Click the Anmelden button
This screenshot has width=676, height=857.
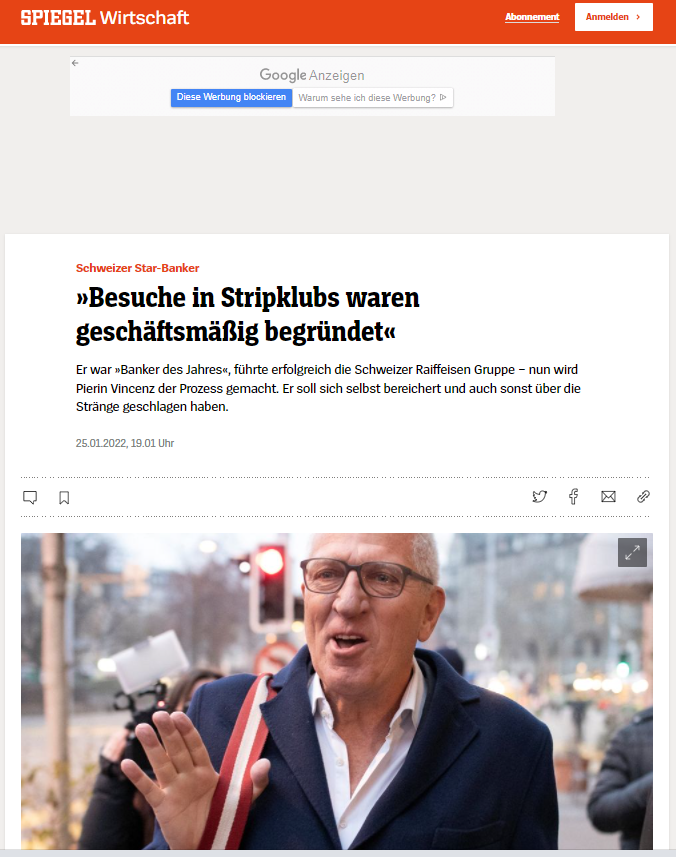click(x=614, y=17)
